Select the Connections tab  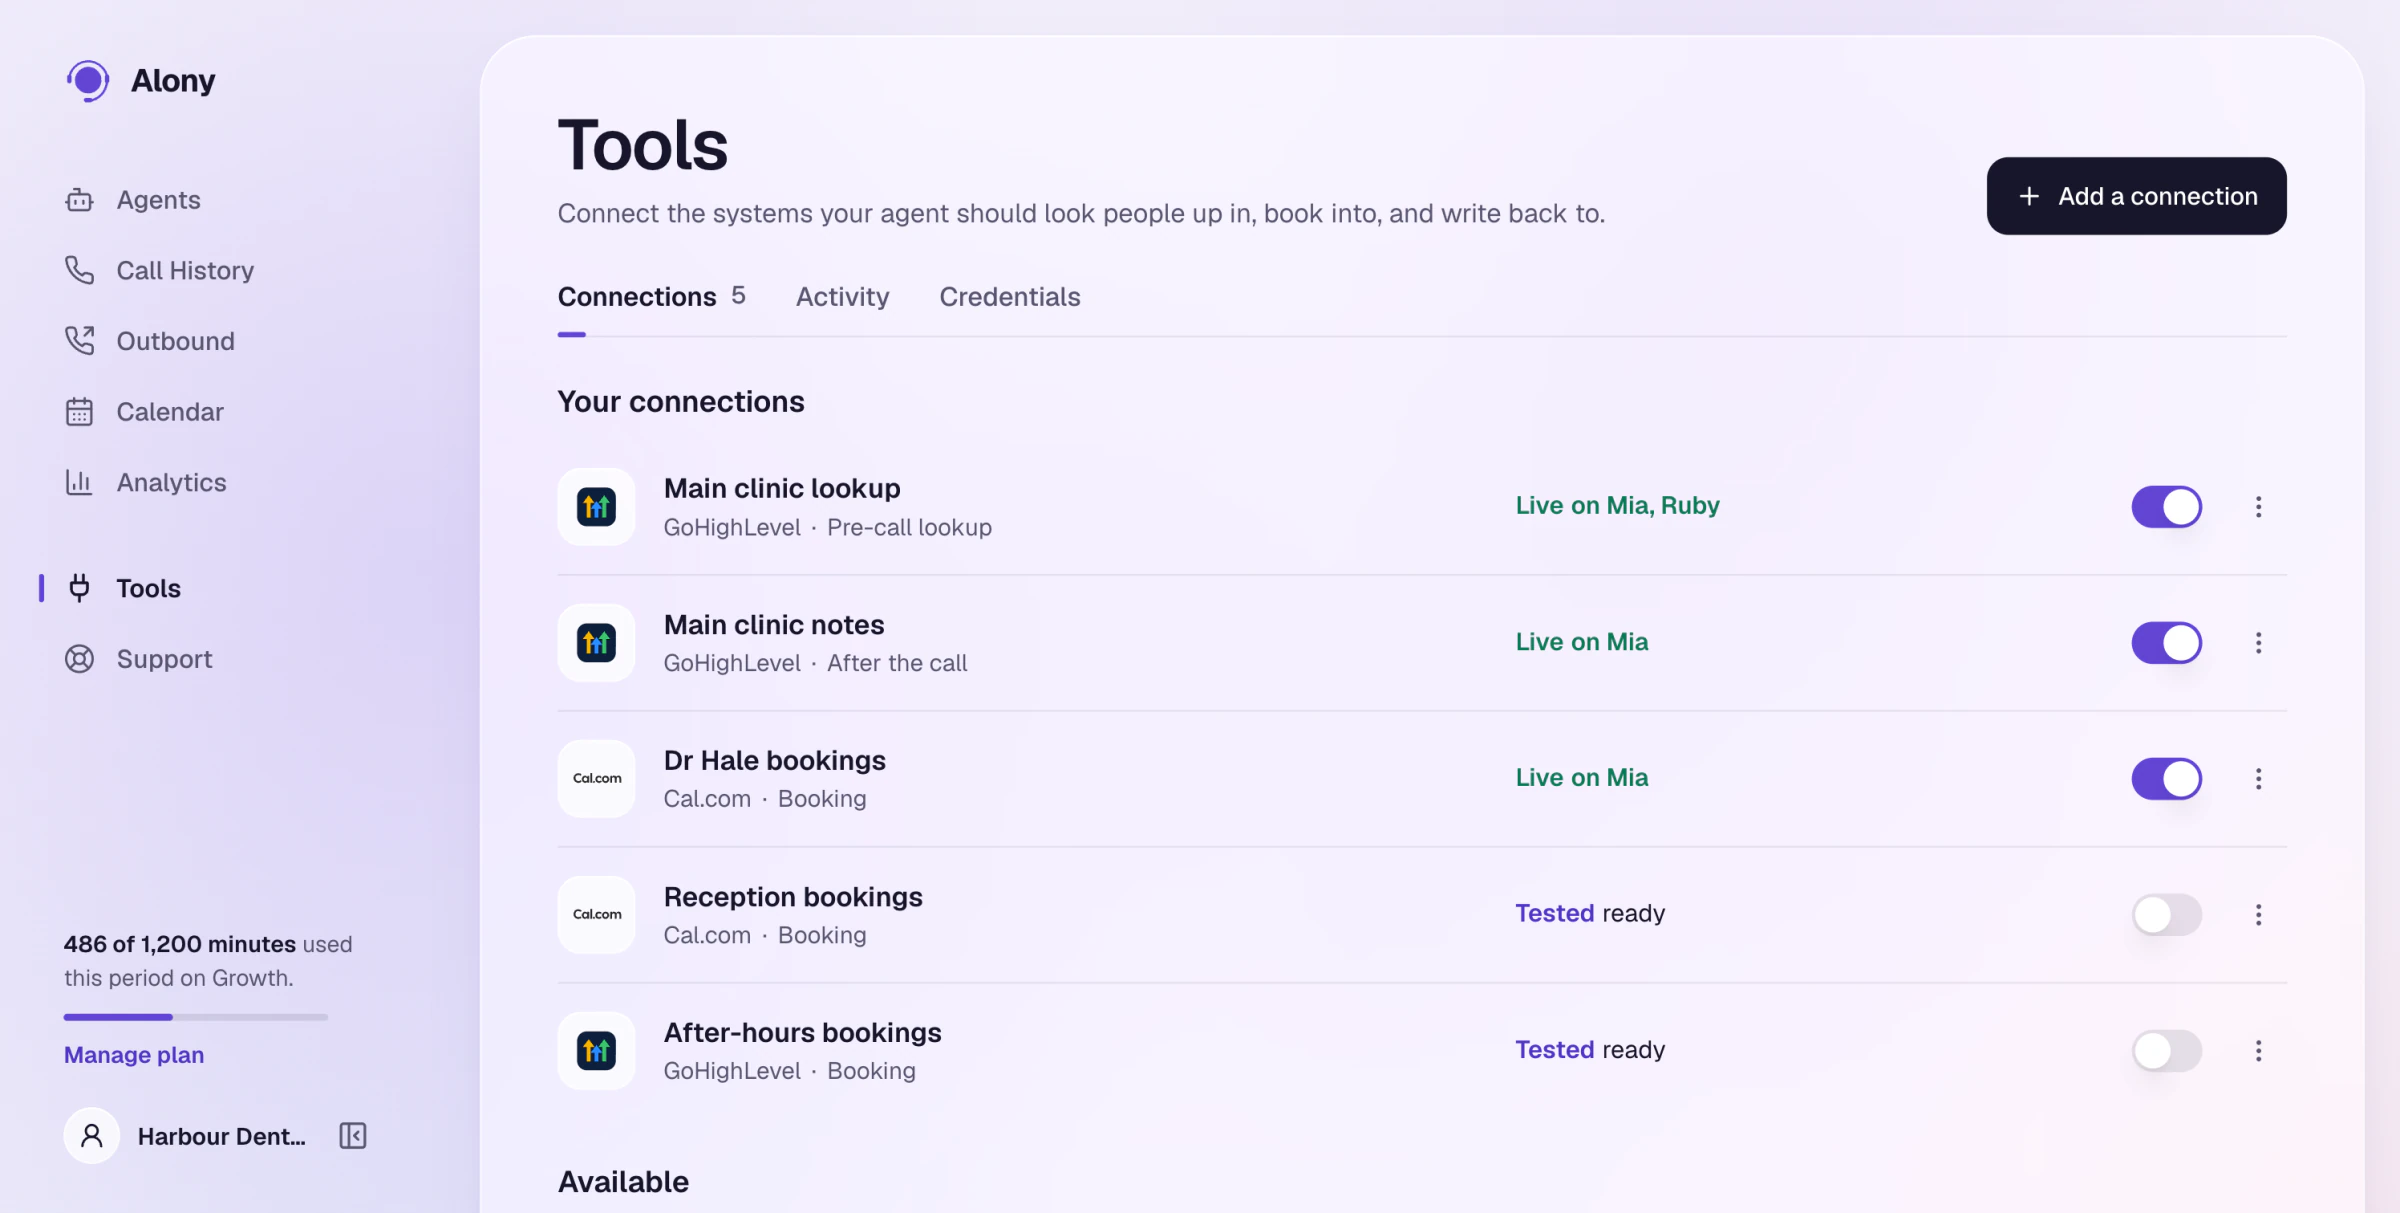[x=652, y=297]
